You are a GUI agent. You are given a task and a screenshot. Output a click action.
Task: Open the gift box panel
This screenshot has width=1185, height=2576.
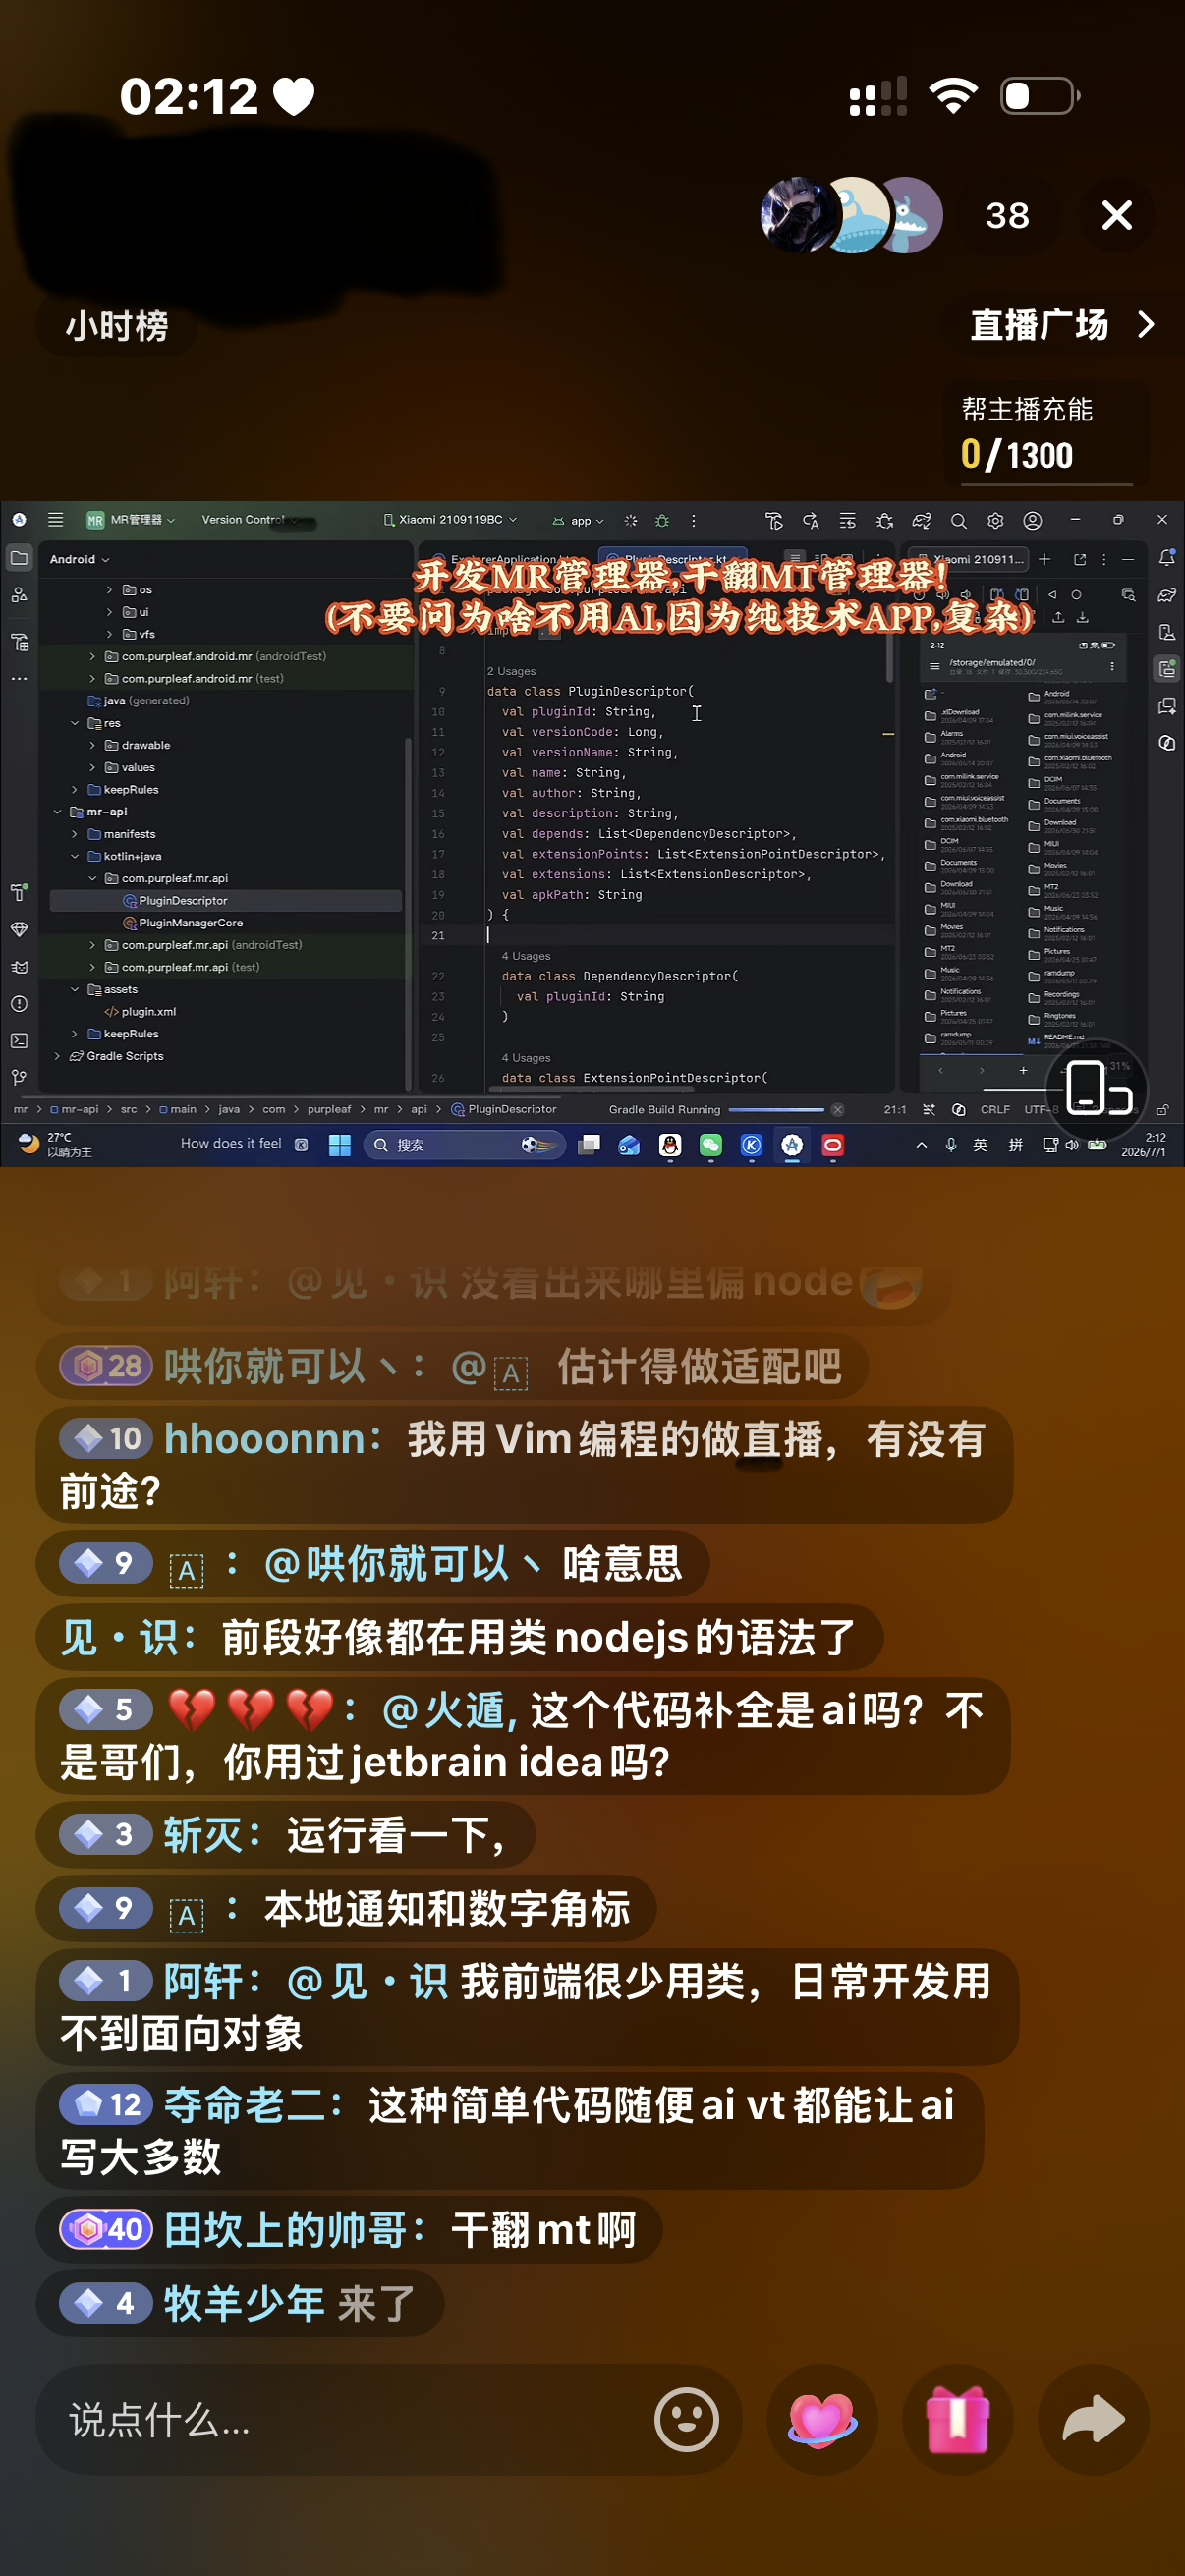957,2419
